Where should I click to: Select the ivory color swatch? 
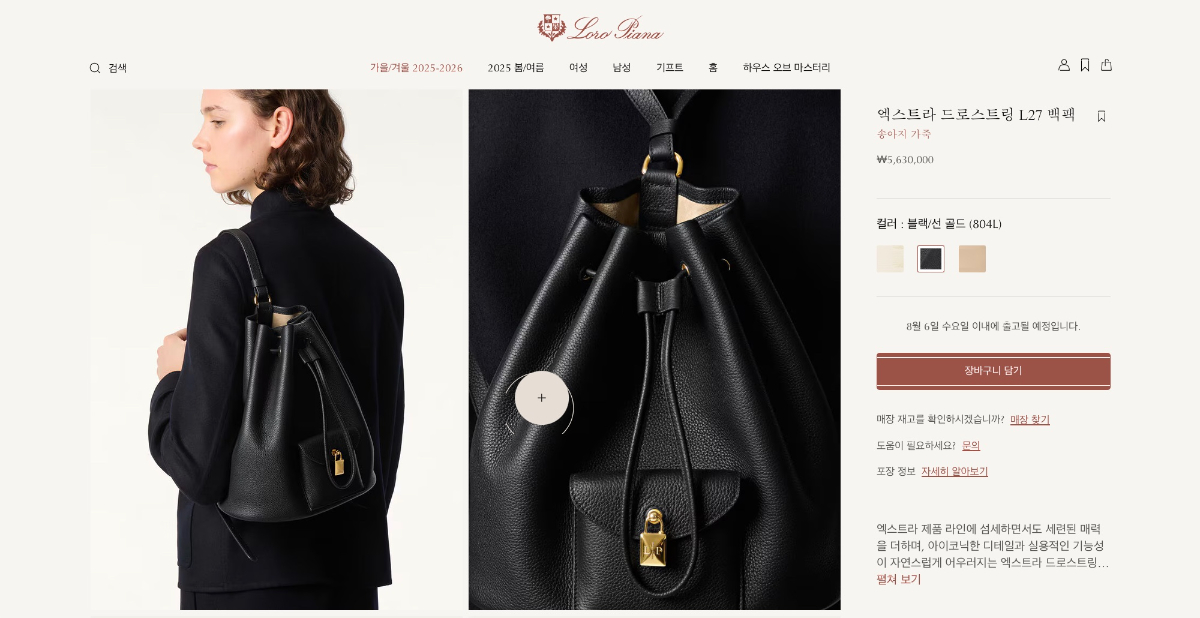(890, 259)
